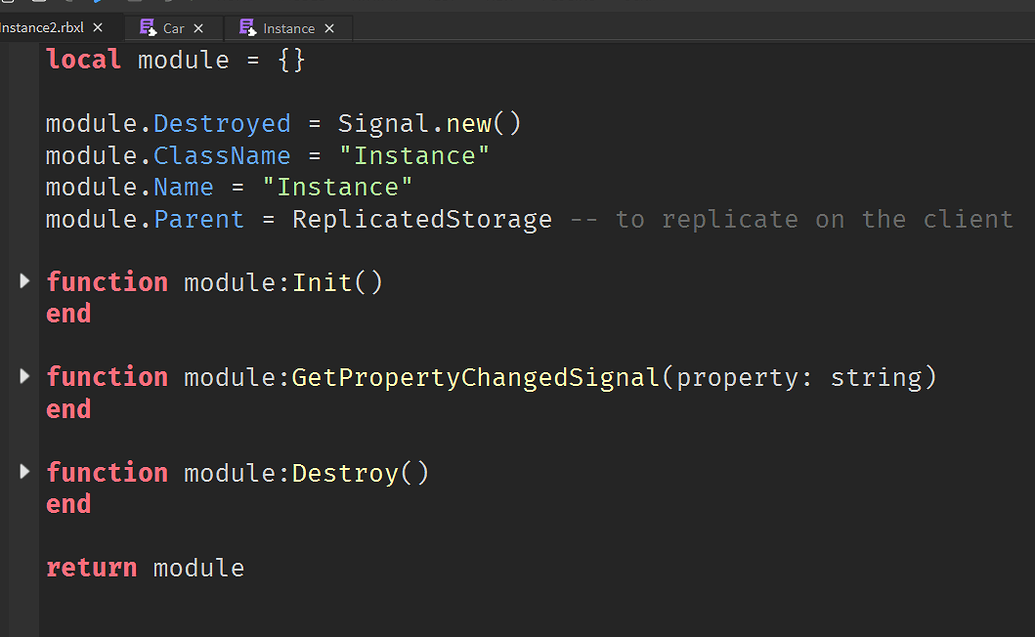This screenshot has width=1035, height=637.
Task: Collapse the module:Destroy function block
Action: point(24,471)
